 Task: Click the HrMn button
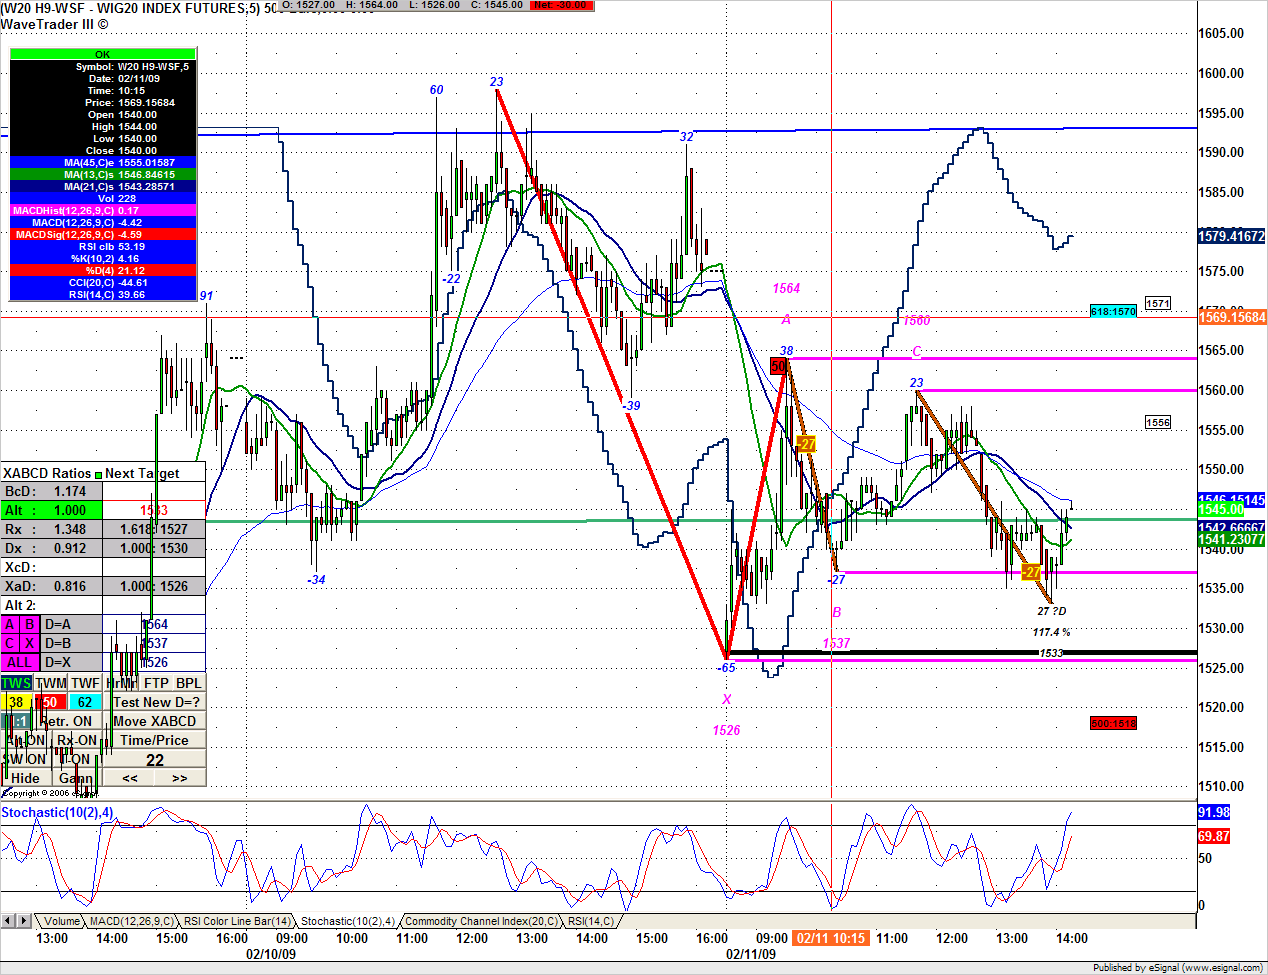121,683
